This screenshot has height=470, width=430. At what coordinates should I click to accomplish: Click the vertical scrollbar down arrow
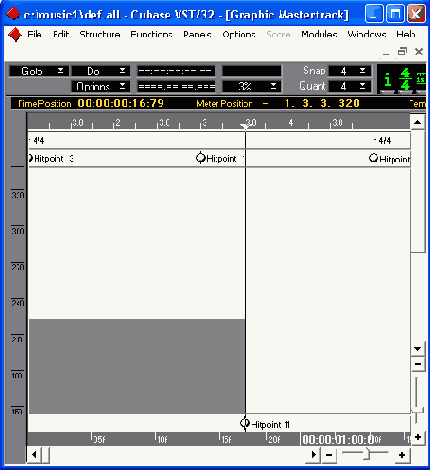pyautogui.click(x=417, y=349)
